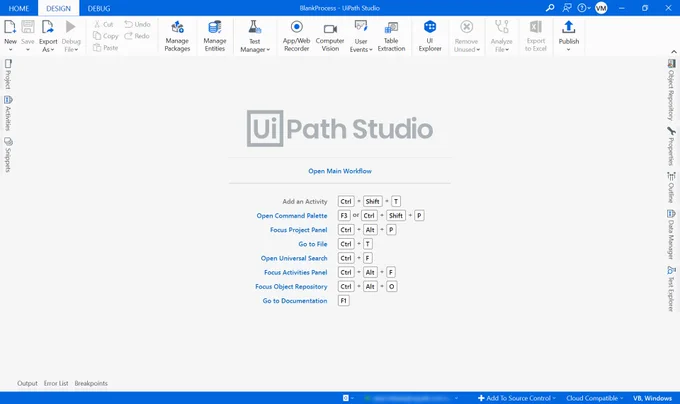This screenshot has height=404, width=680.
Task: Open the Activities side panel
Action: [8, 114]
